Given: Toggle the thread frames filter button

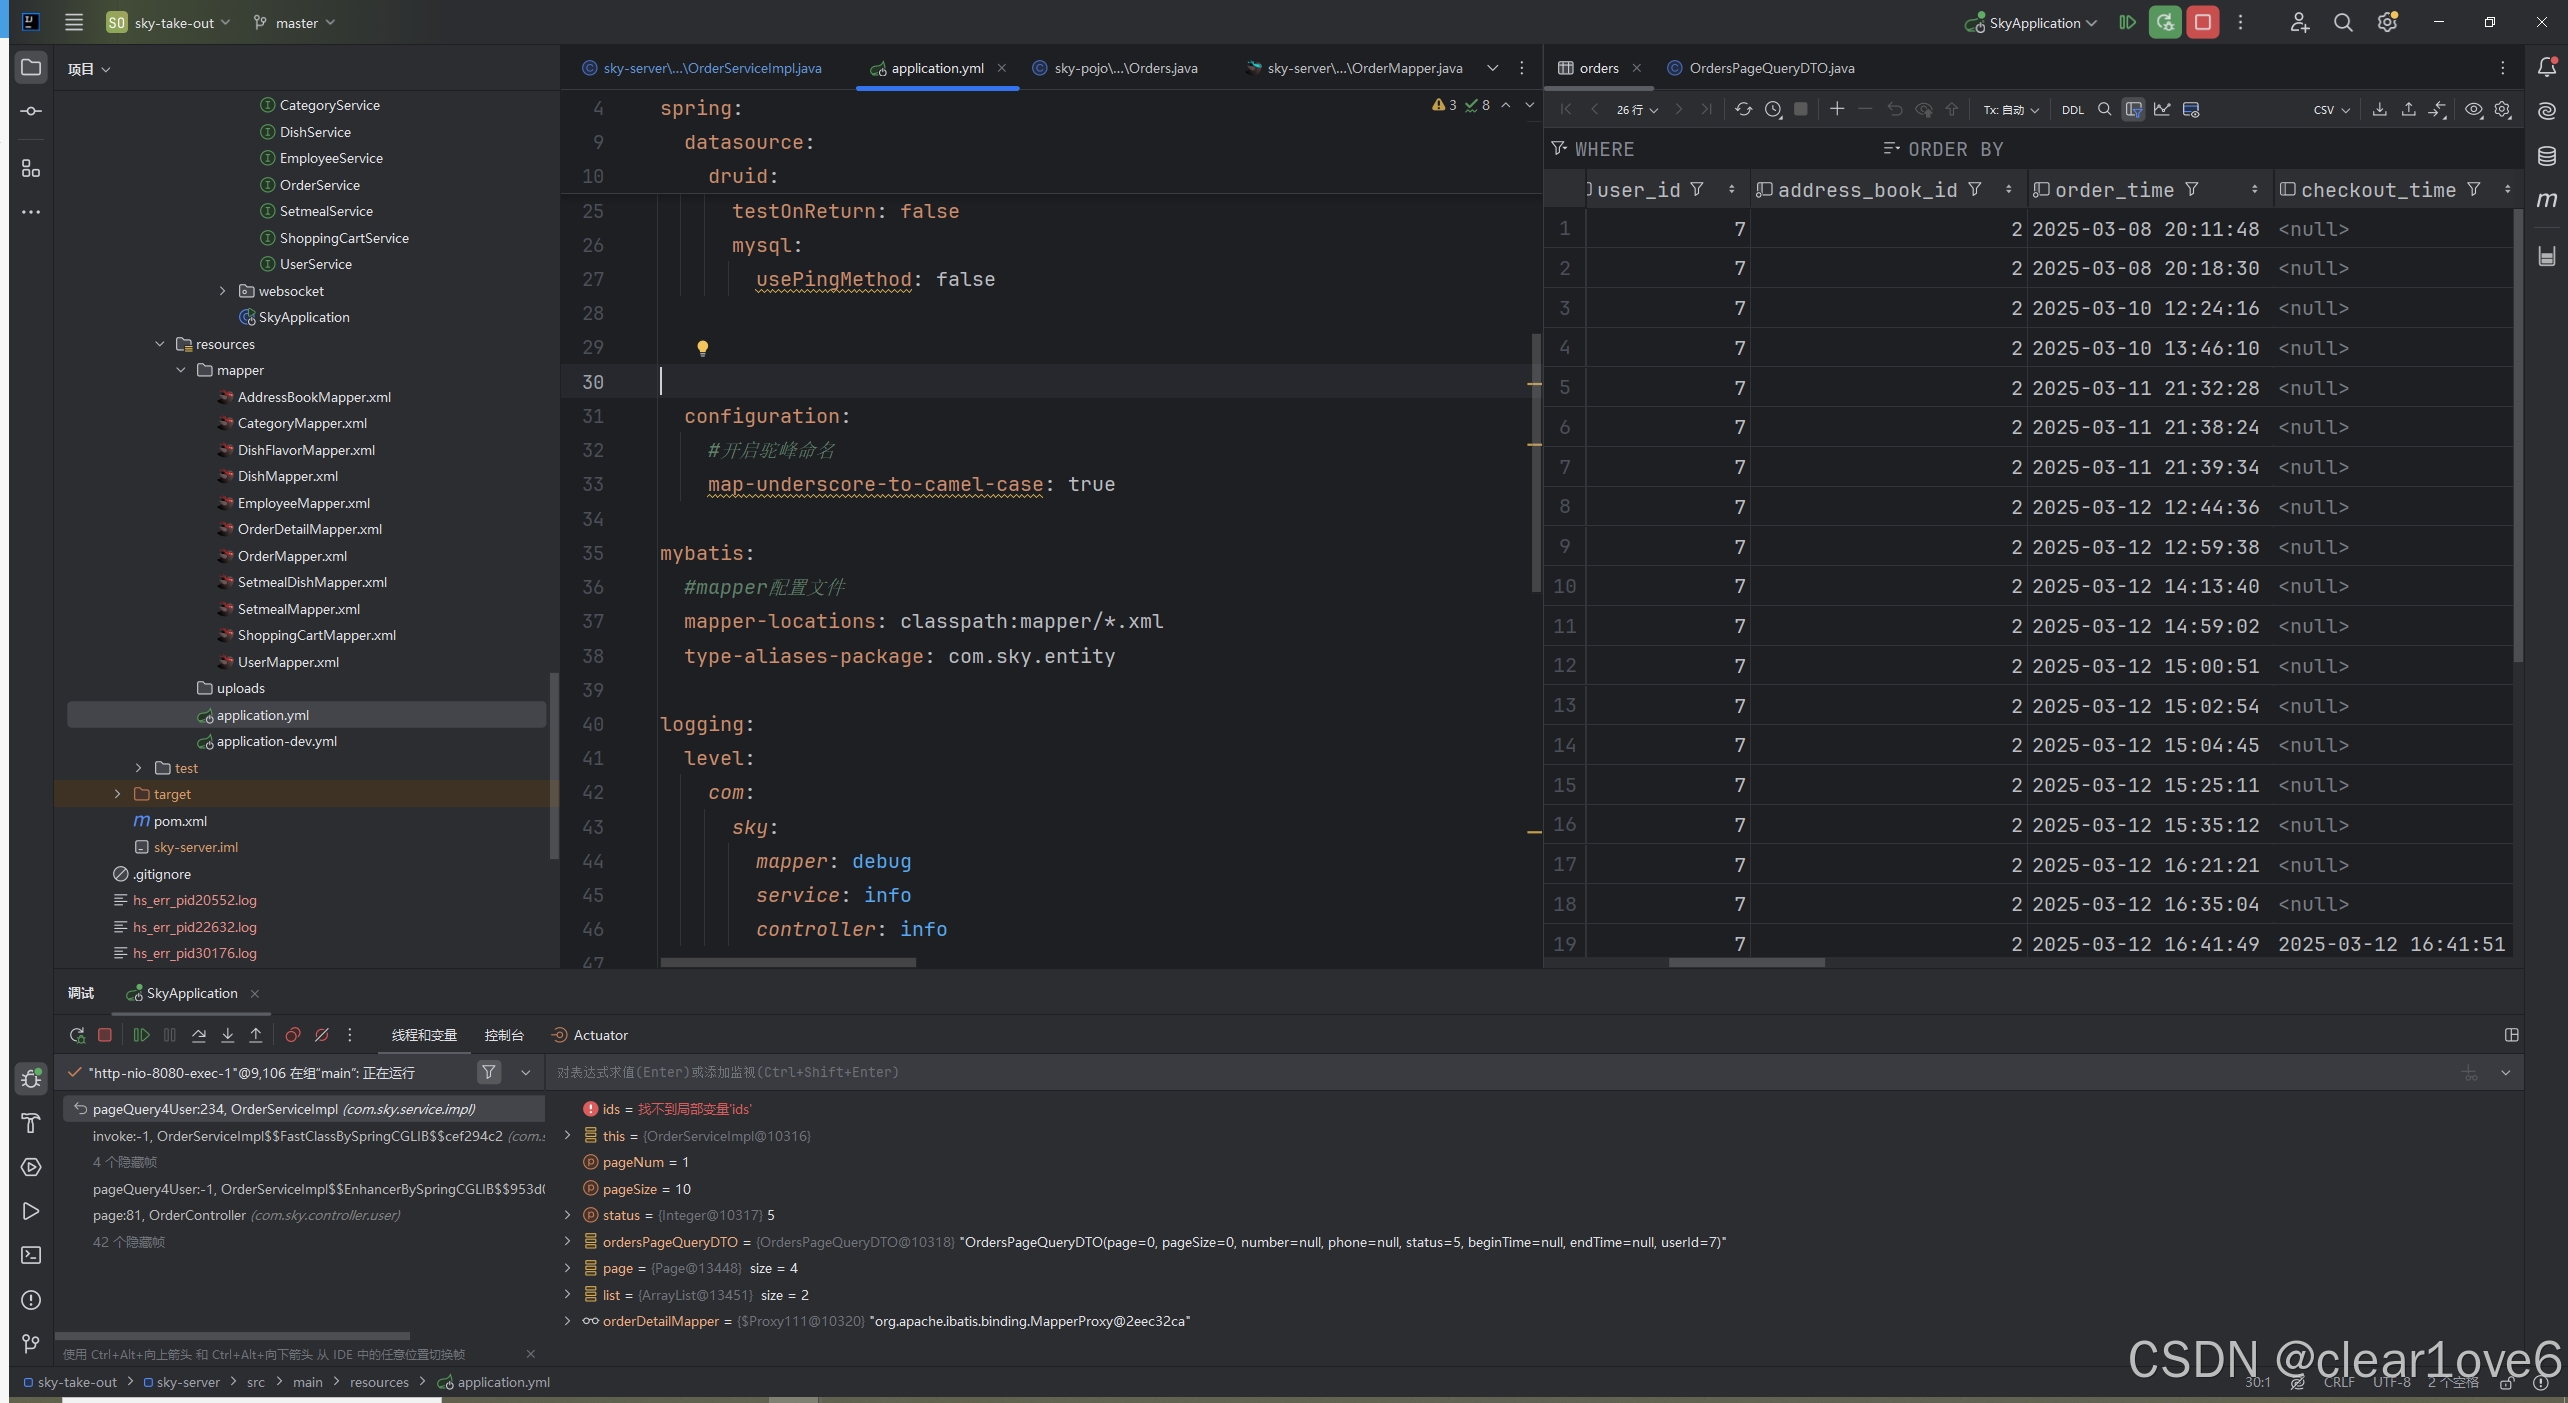Looking at the screenshot, I should pos(488,1072).
